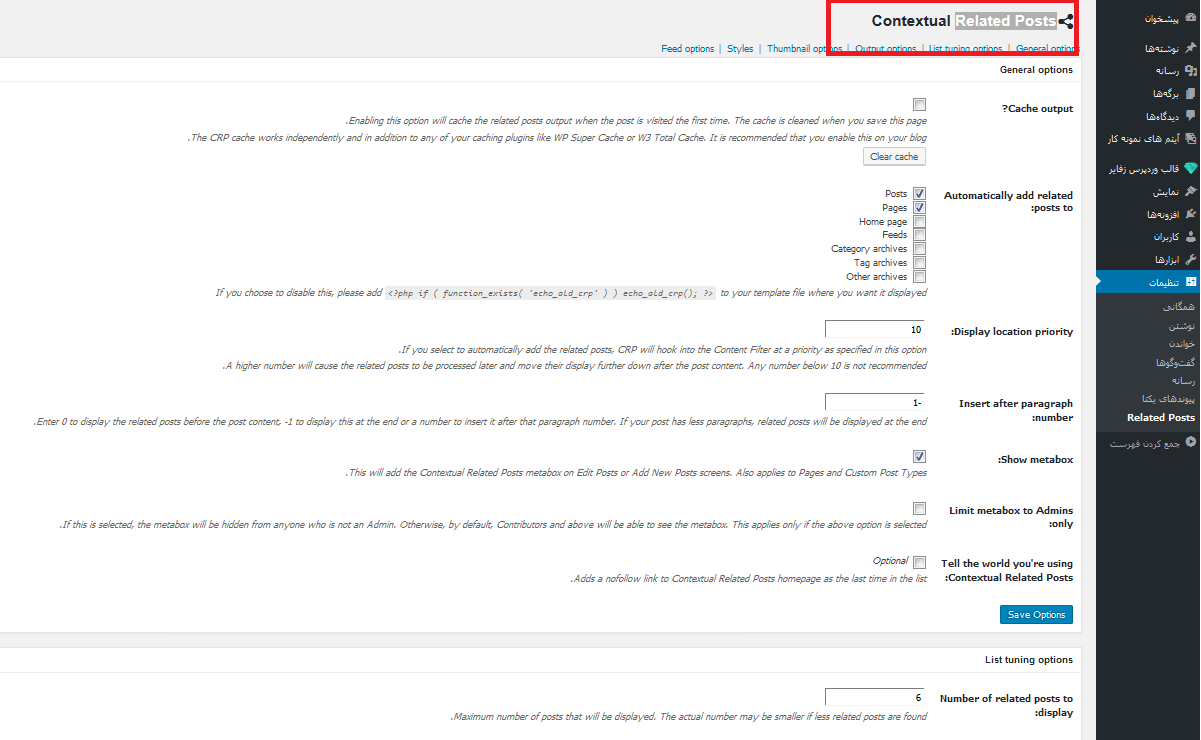Click the Contextual Related Posts page title

[964, 20]
